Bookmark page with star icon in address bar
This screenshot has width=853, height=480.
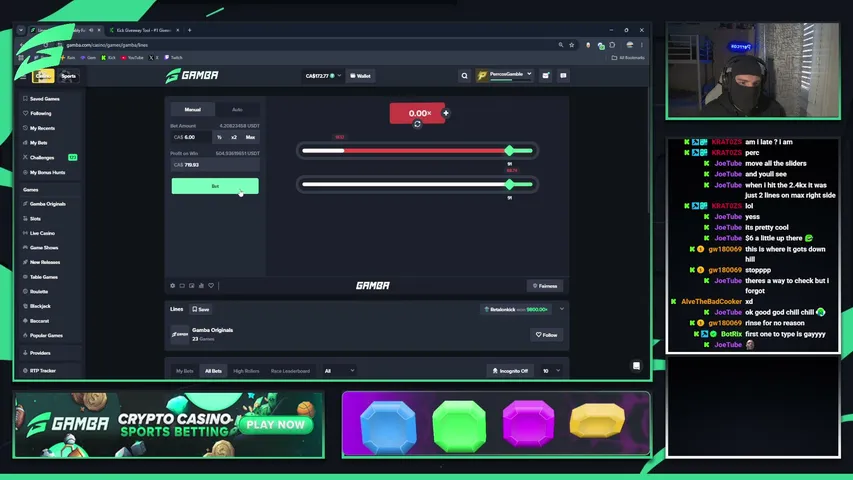click(x=572, y=45)
